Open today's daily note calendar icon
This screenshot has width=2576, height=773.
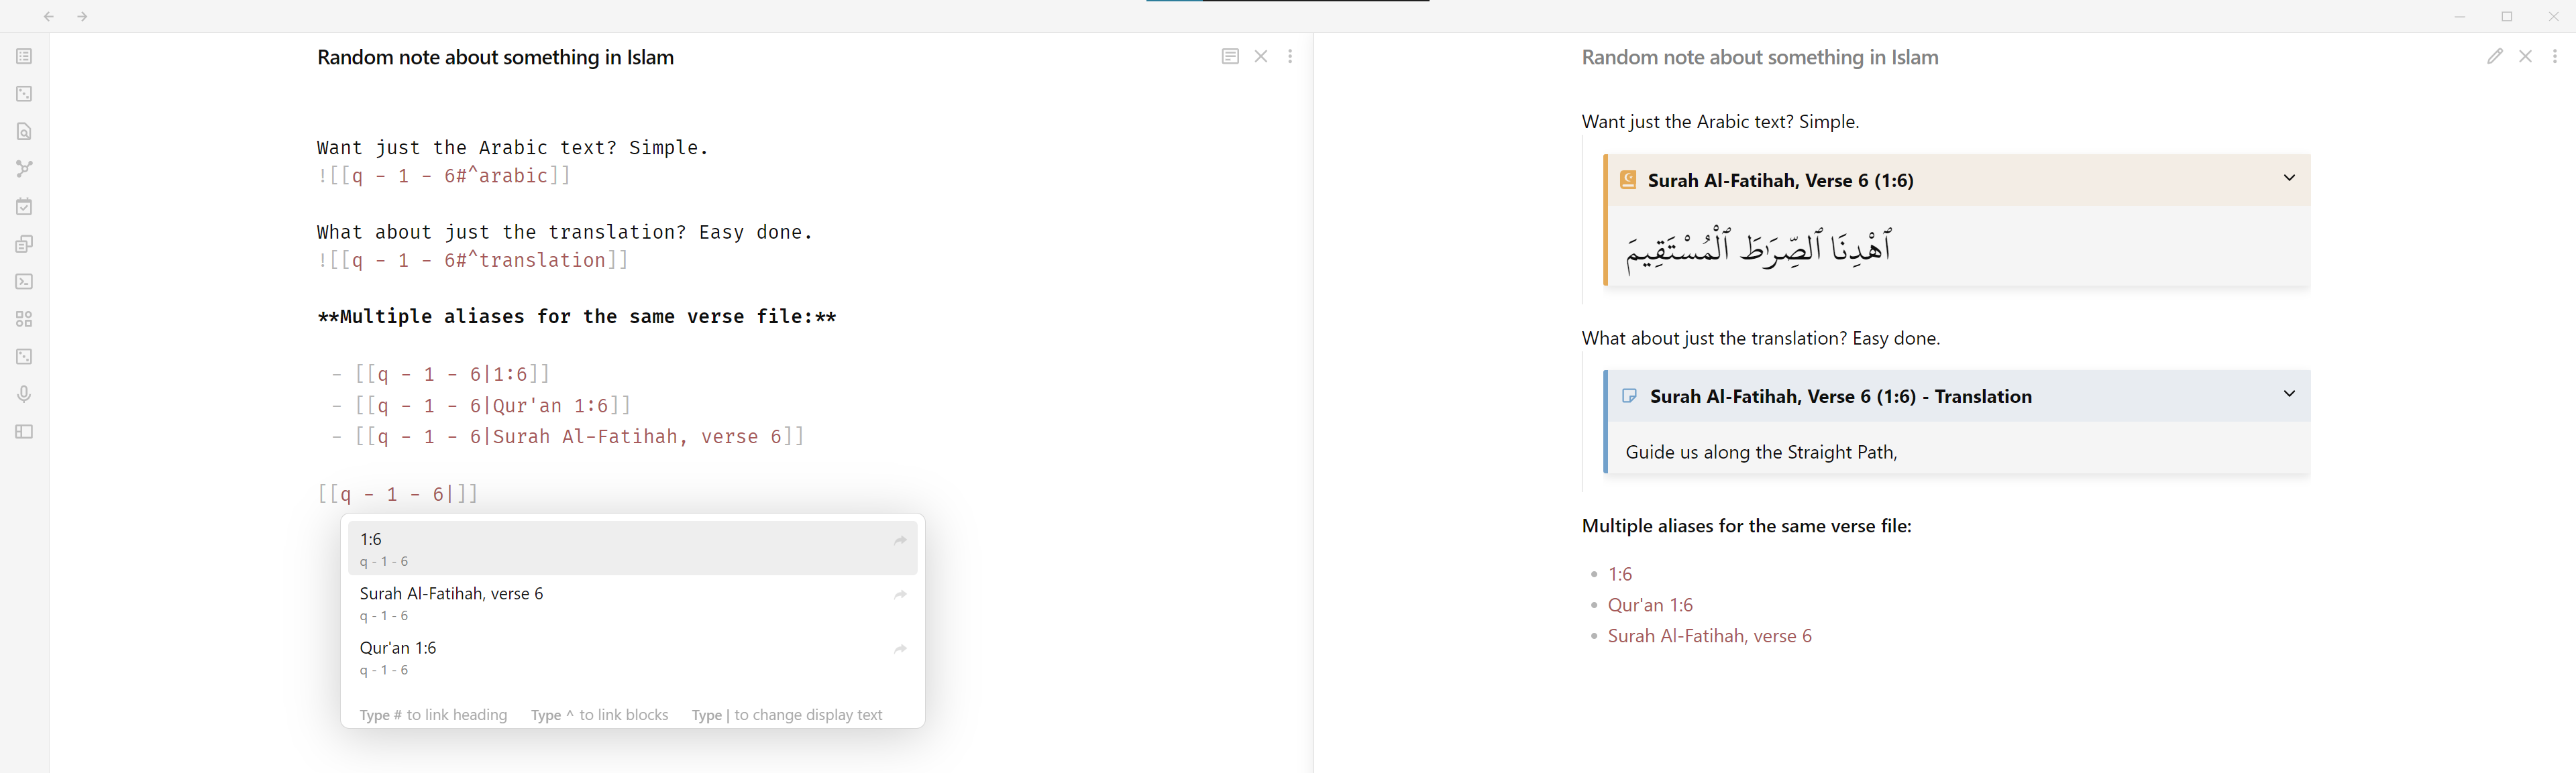tap(23, 206)
